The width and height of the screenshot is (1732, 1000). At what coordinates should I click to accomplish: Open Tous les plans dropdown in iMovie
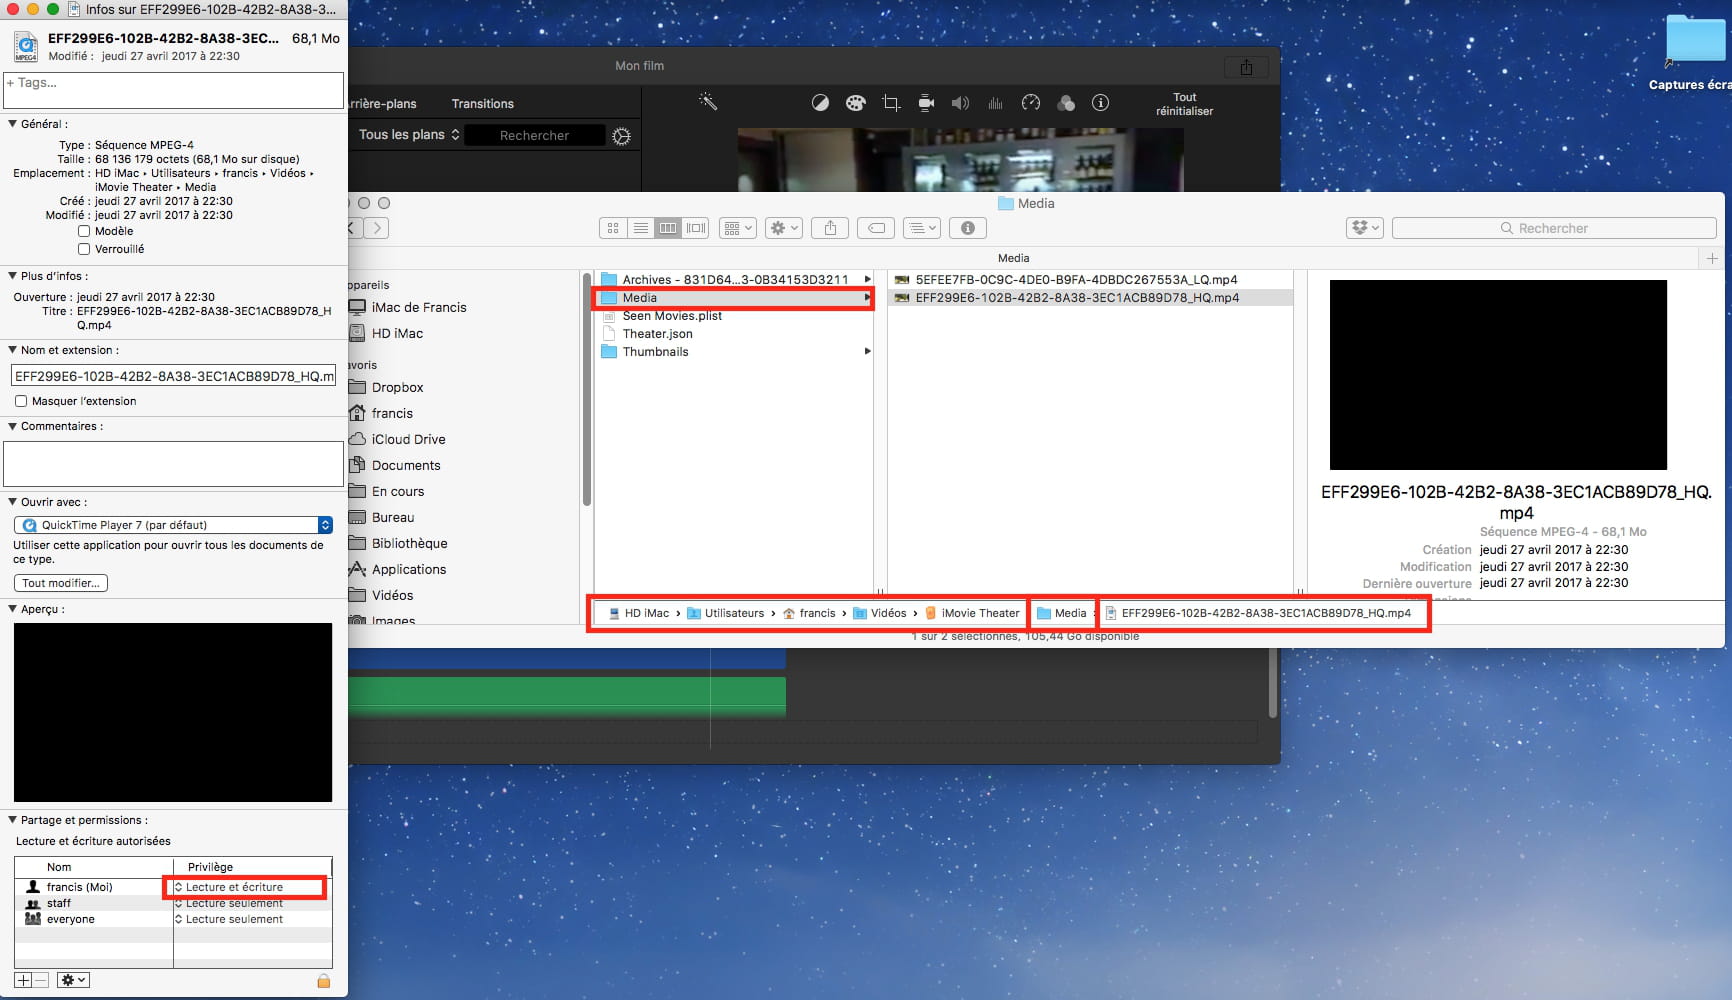click(x=409, y=135)
